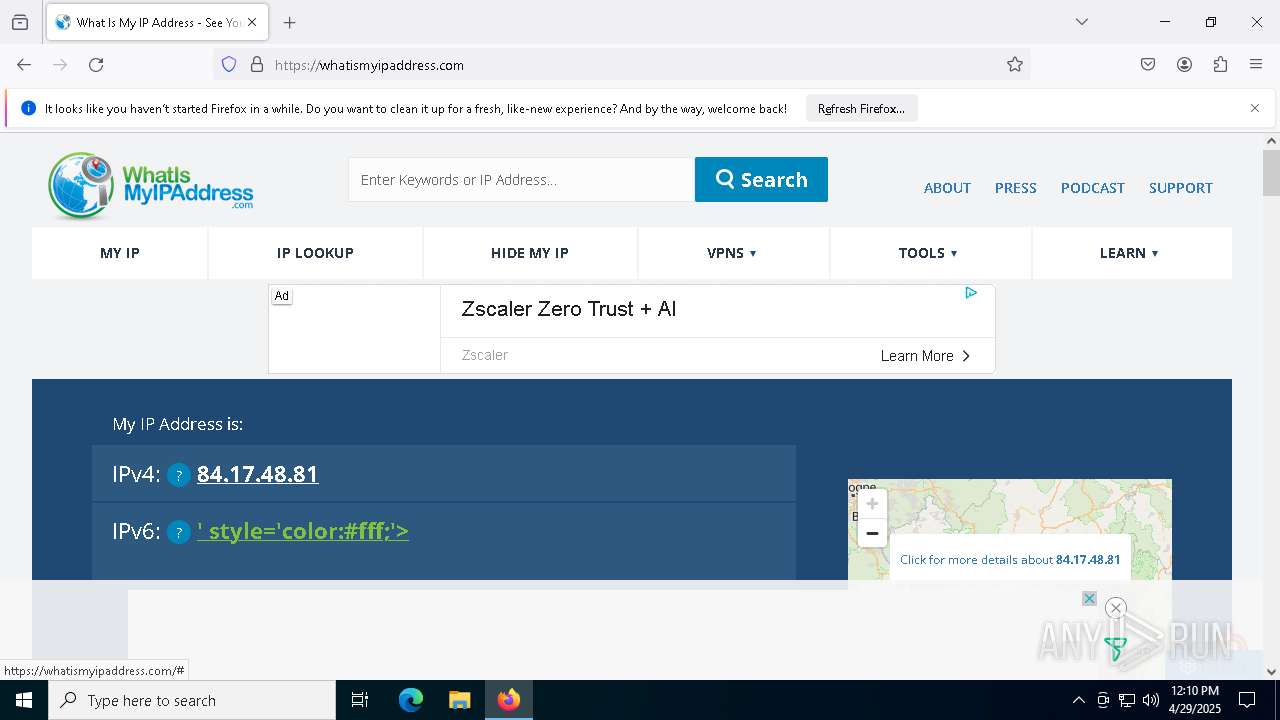Open Firefox application menu
Viewport: 1280px width, 720px height.
tap(1256, 65)
